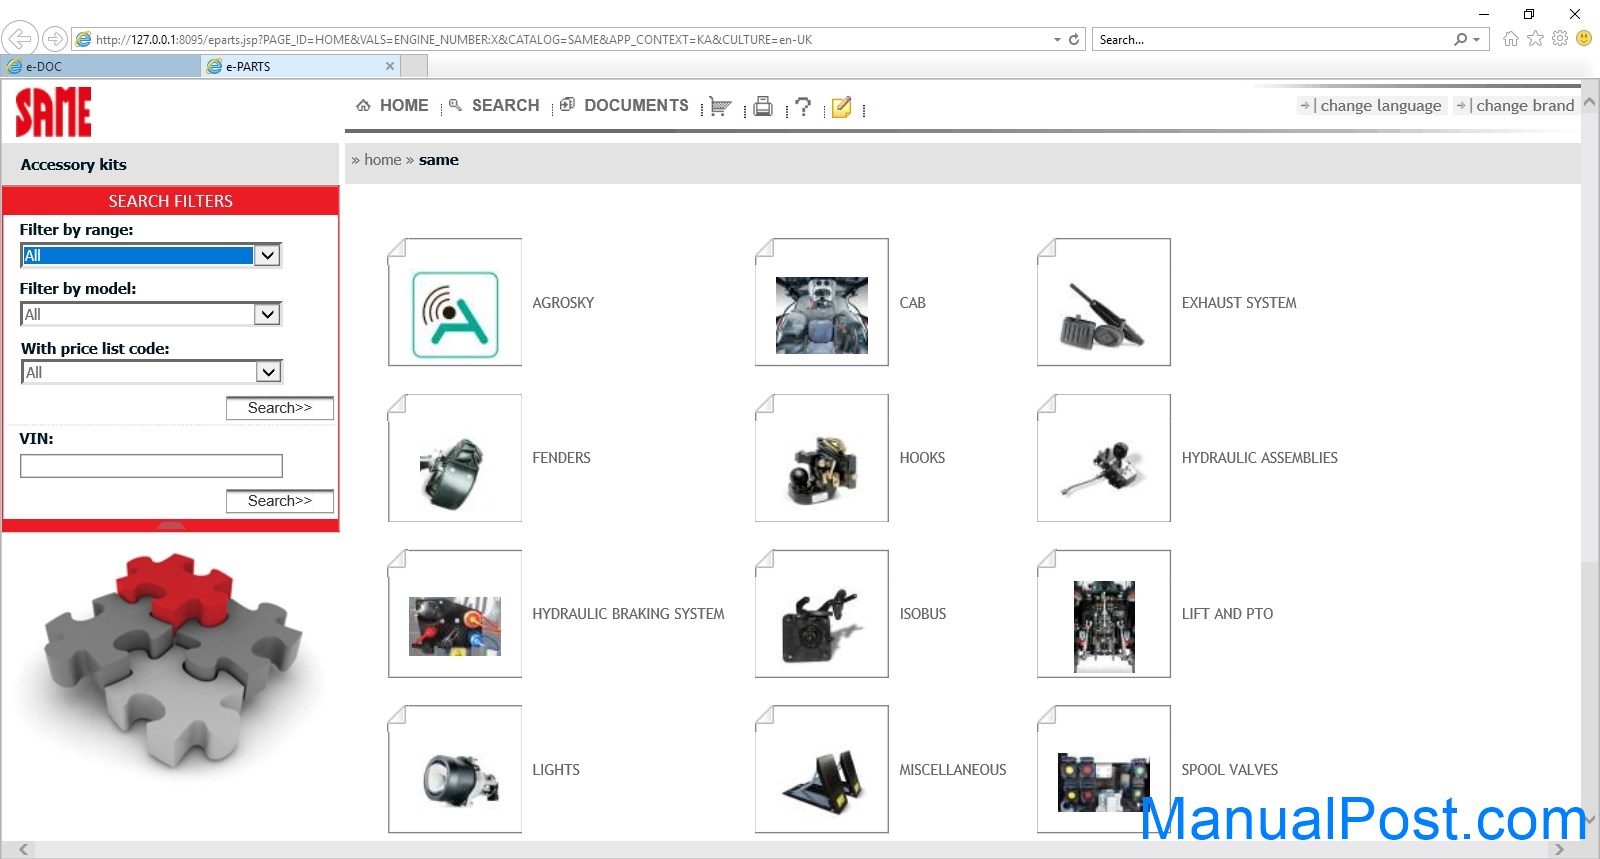The image size is (1600, 859).
Task: Click the horizontal scrollbar left arrow
Action: (x=23, y=850)
